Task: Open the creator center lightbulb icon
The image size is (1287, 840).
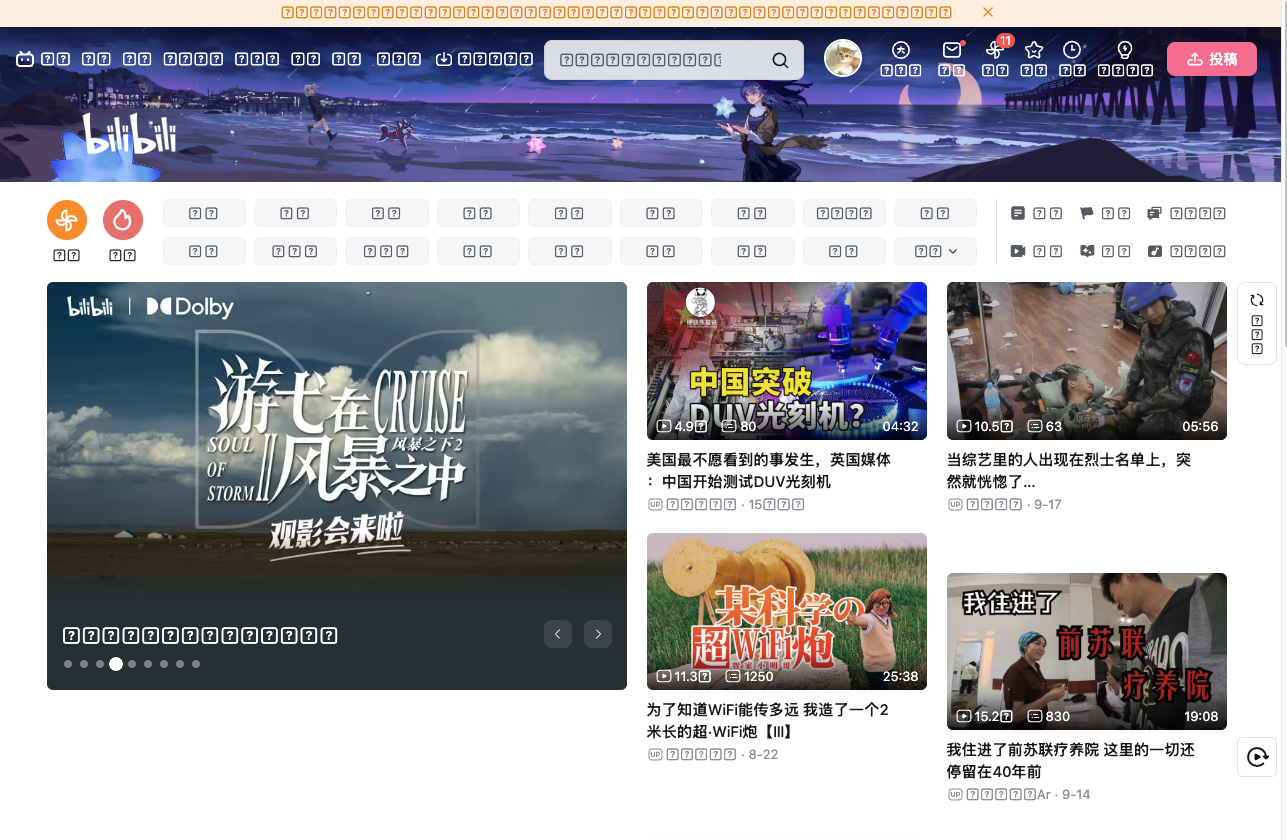Action: point(1125,50)
